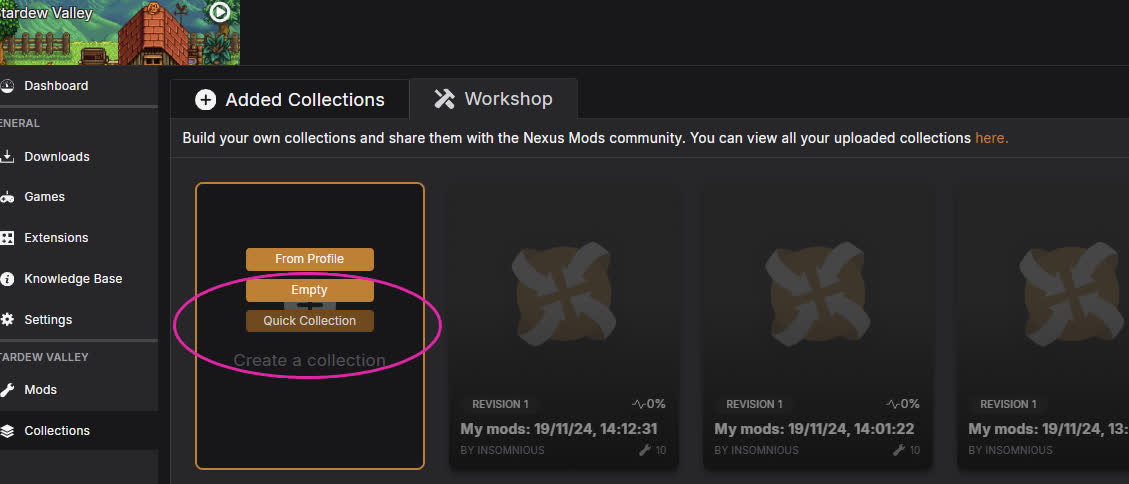Screen dimensions: 1129x484
Task: Click the Knowledge Base info icon
Action: 7,279
